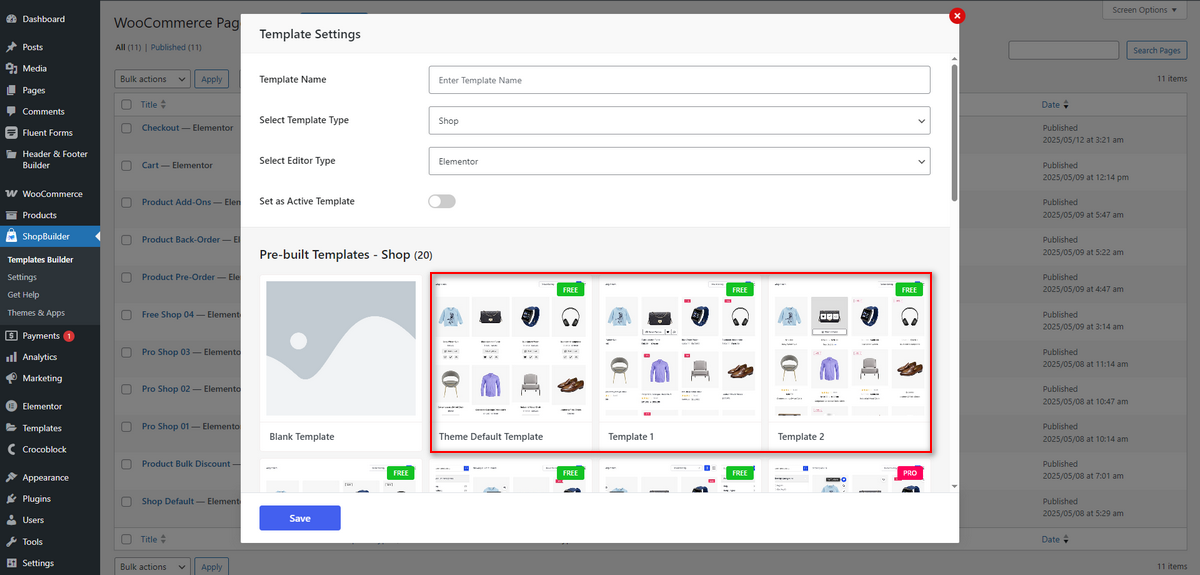This screenshot has width=1200, height=575.
Task: Check the select-all box beside Title header
Action: [x=126, y=104]
